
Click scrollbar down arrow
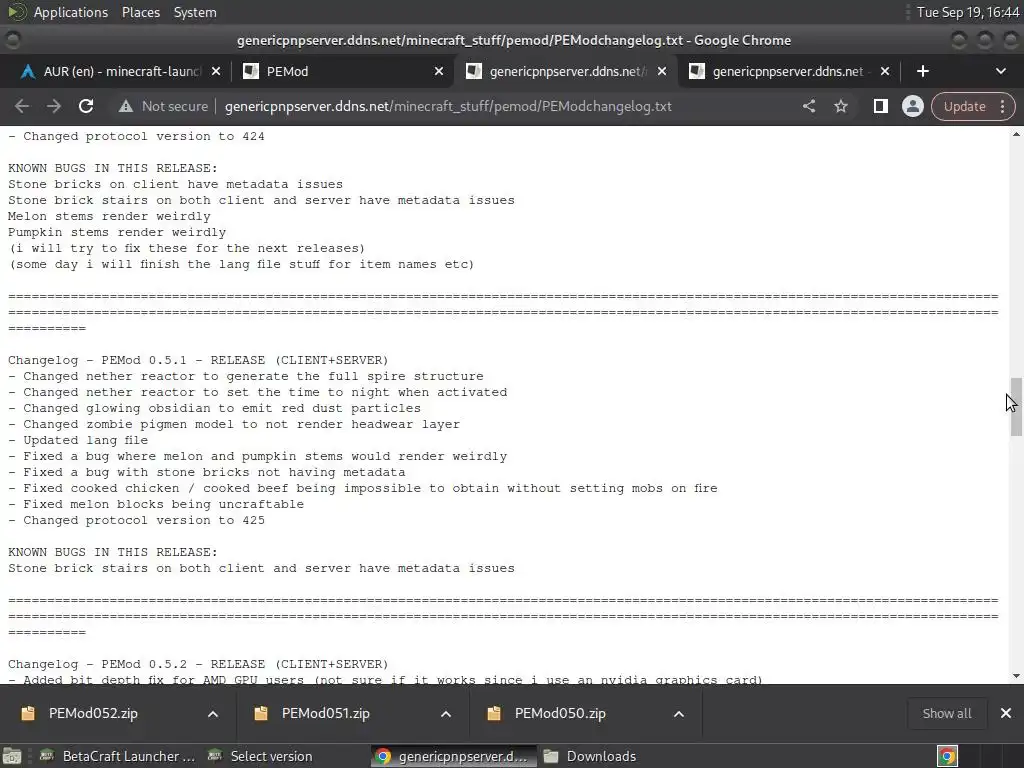point(1016,677)
